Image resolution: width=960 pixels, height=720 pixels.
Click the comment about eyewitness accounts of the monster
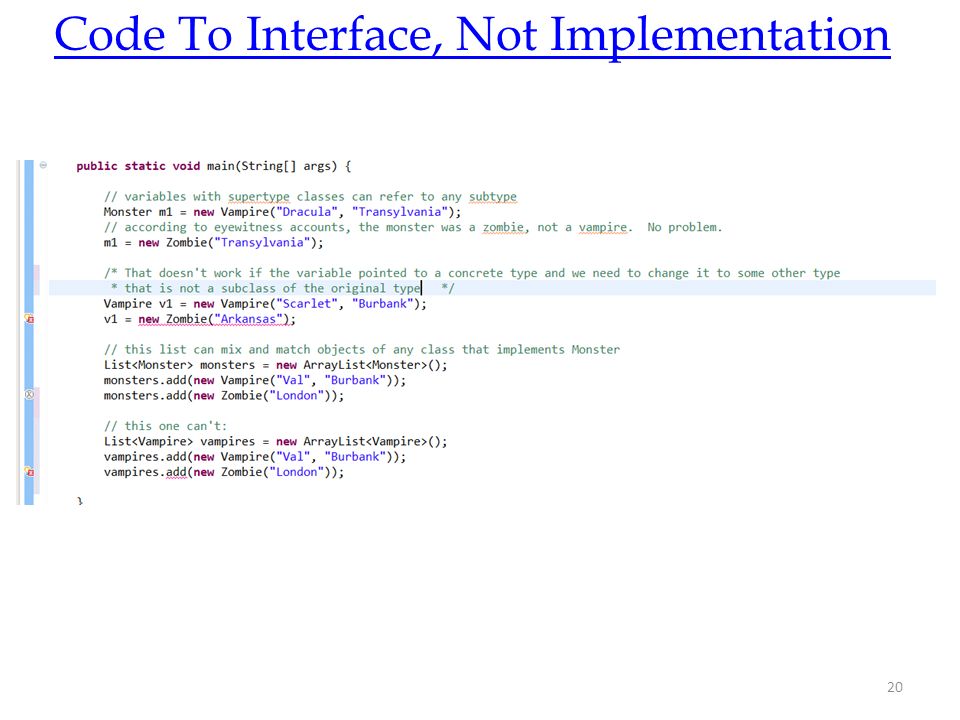pyautogui.click(x=413, y=227)
